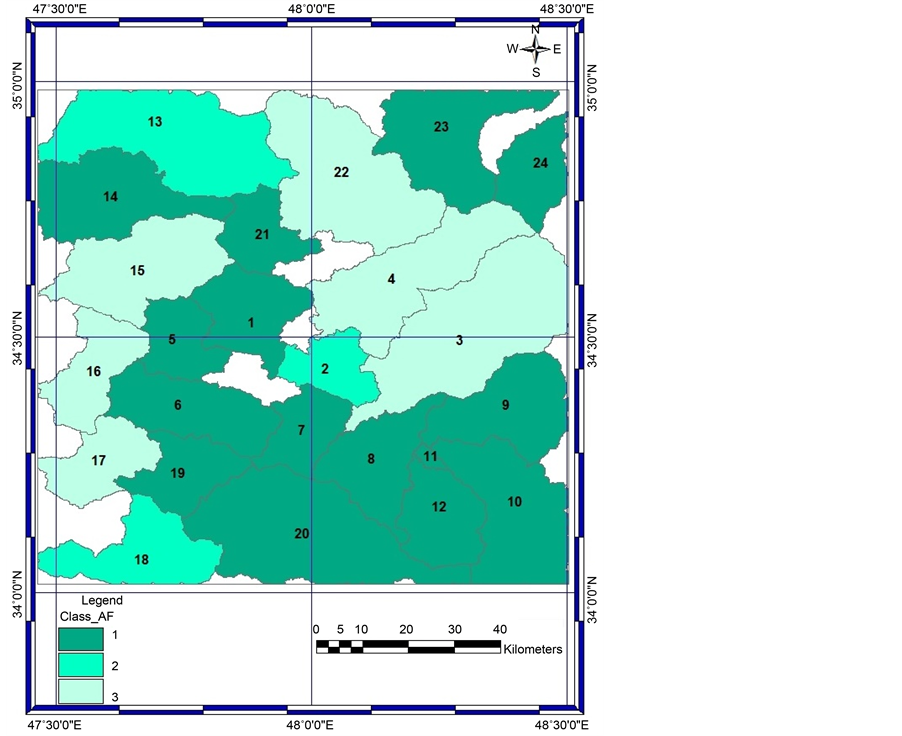Click the Kilometers label by the scale bar
902x736 pixels.
pyautogui.click(x=533, y=649)
